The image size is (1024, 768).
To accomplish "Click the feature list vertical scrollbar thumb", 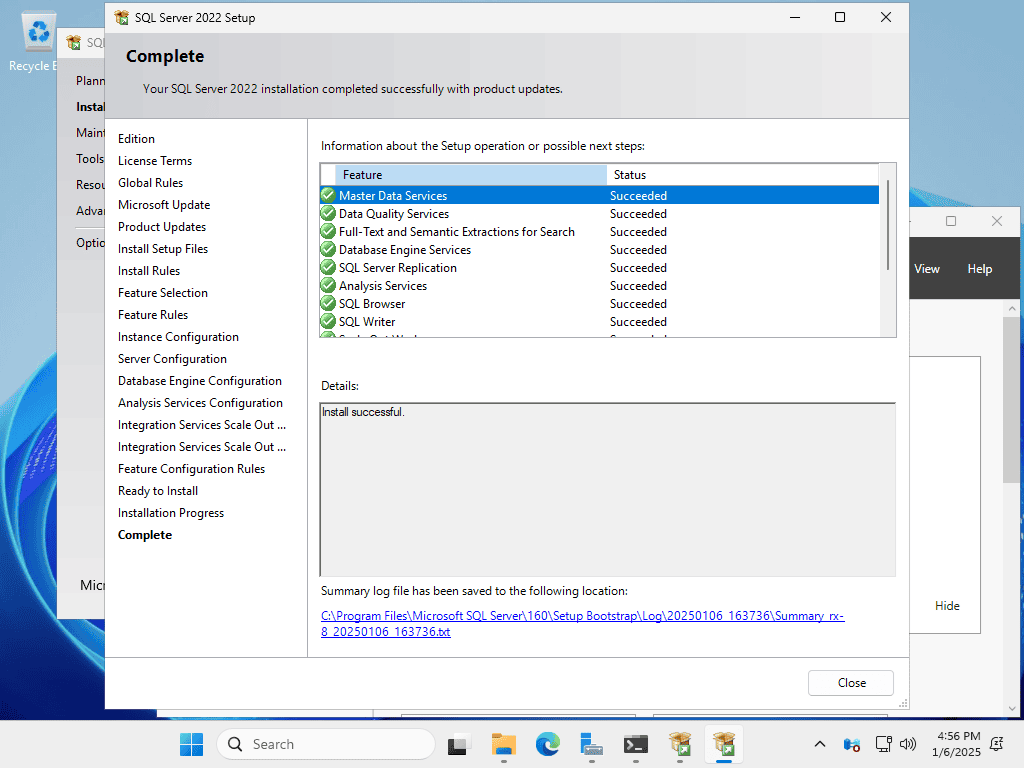I will point(888,225).
